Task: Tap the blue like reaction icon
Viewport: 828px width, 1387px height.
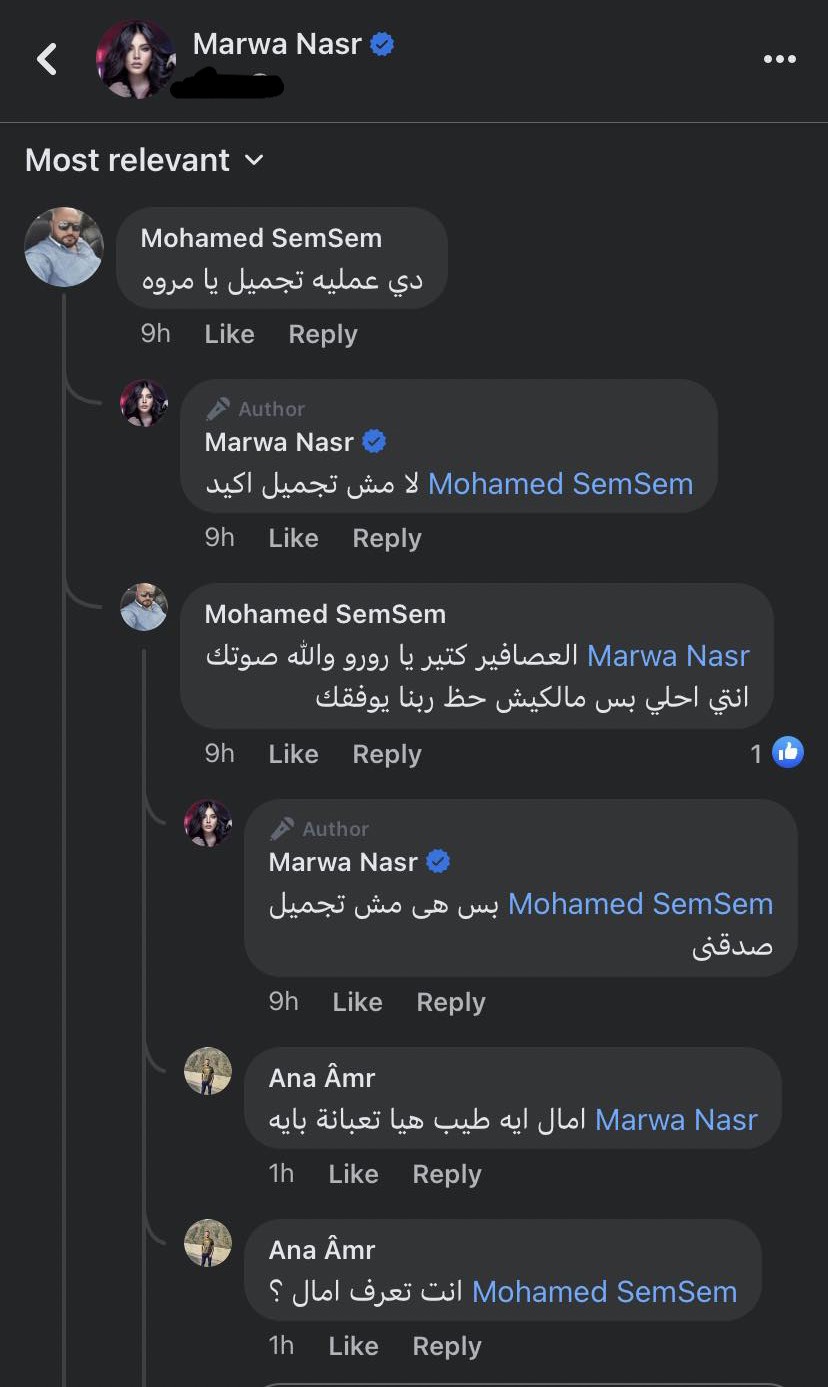Action: point(788,752)
